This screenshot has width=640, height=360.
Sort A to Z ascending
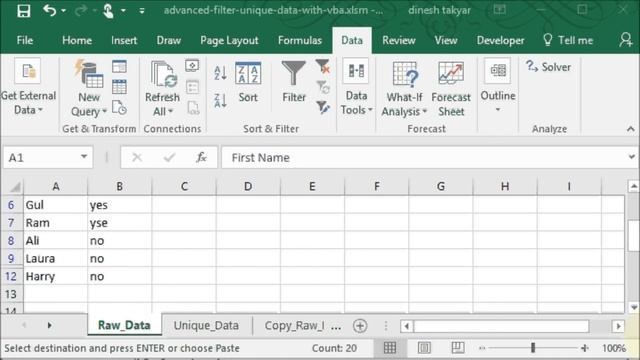(x=220, y=73)
